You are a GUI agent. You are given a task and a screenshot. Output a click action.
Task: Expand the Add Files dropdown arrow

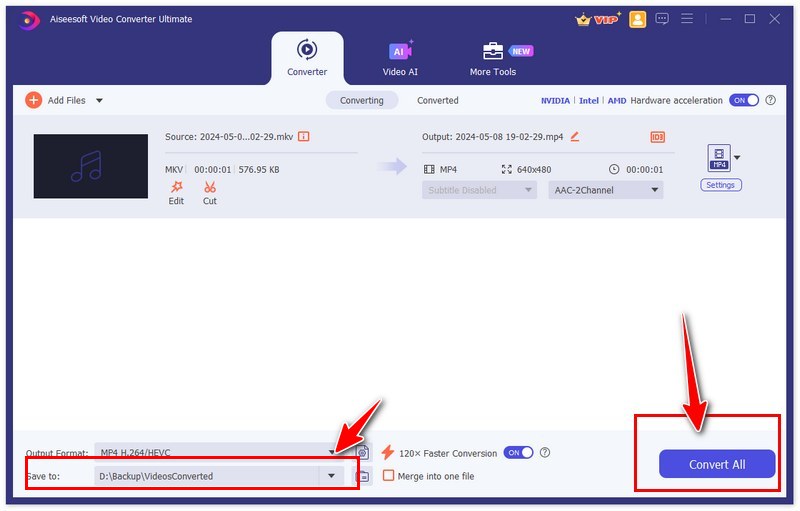tap(99, 100)
